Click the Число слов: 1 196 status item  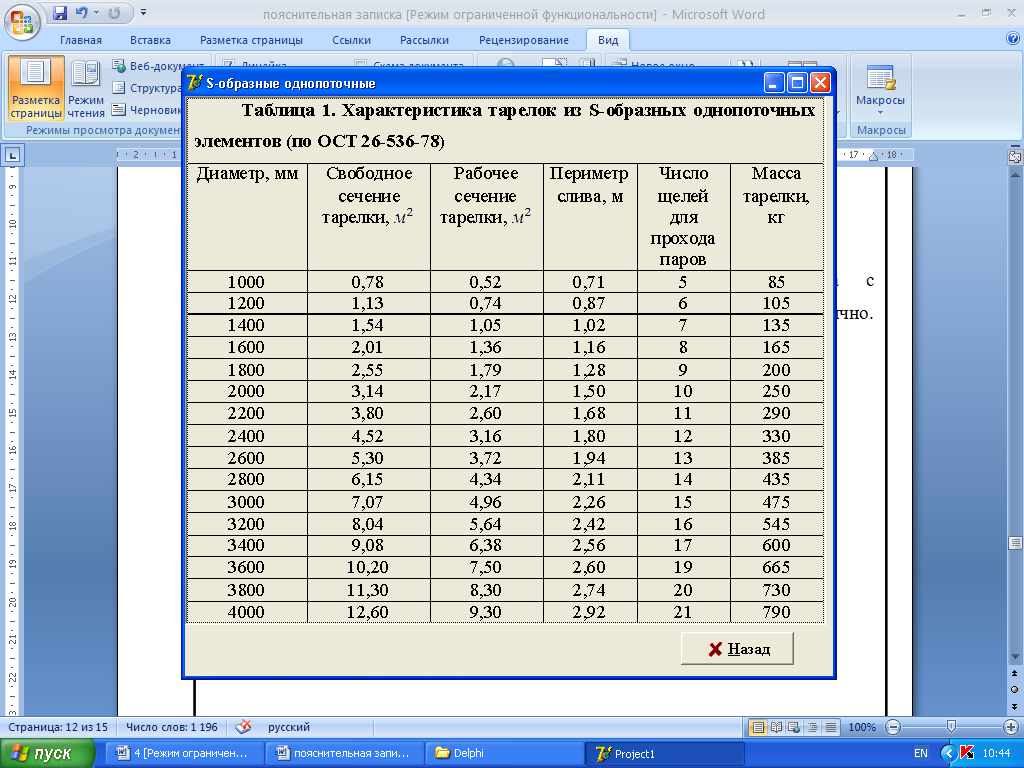[x=172, y=727]
